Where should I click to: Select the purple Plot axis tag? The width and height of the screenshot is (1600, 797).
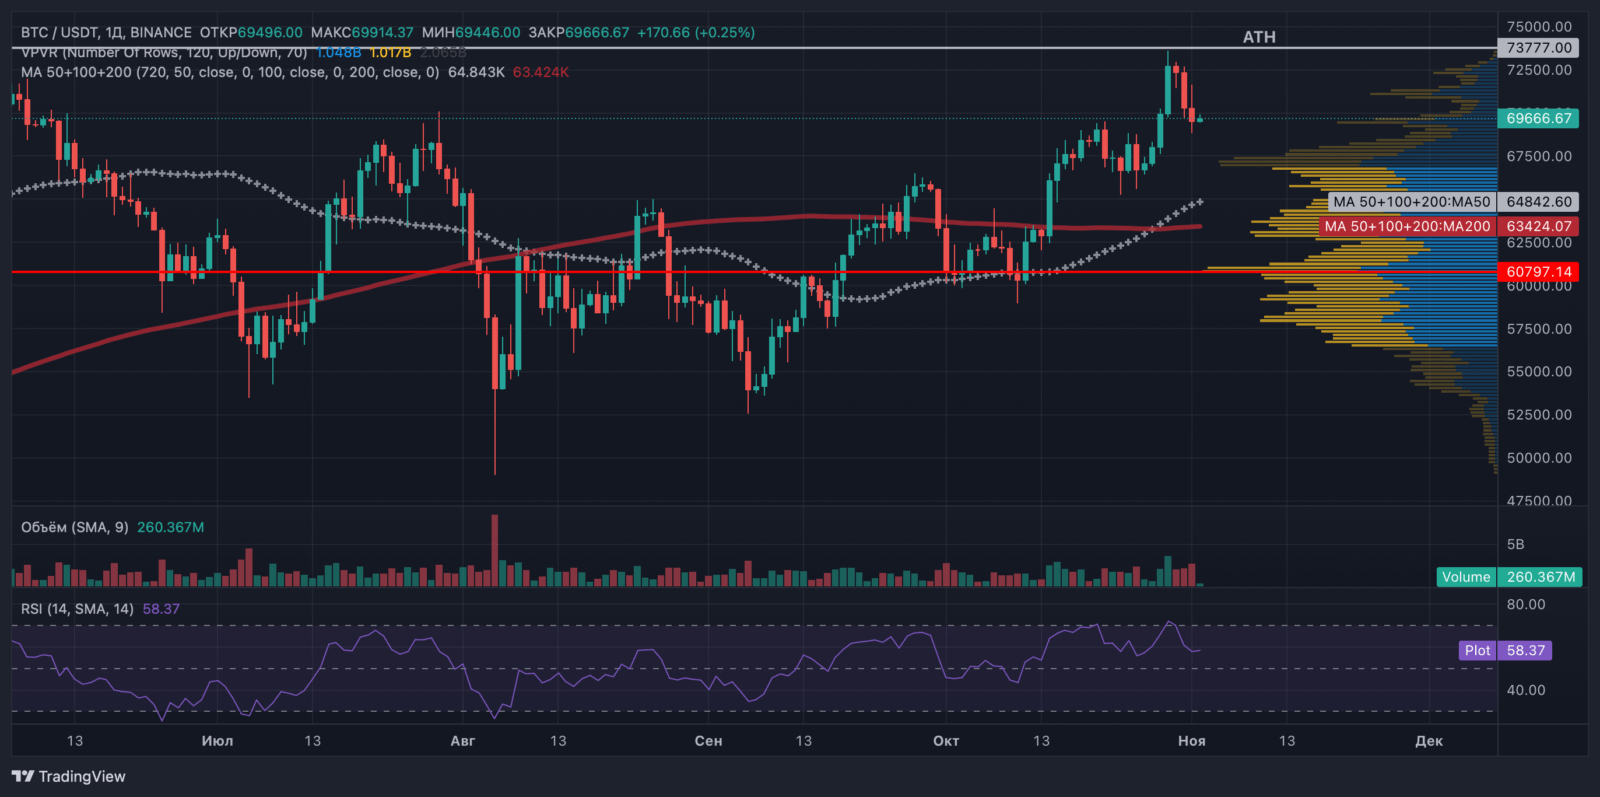(1477, 651)
